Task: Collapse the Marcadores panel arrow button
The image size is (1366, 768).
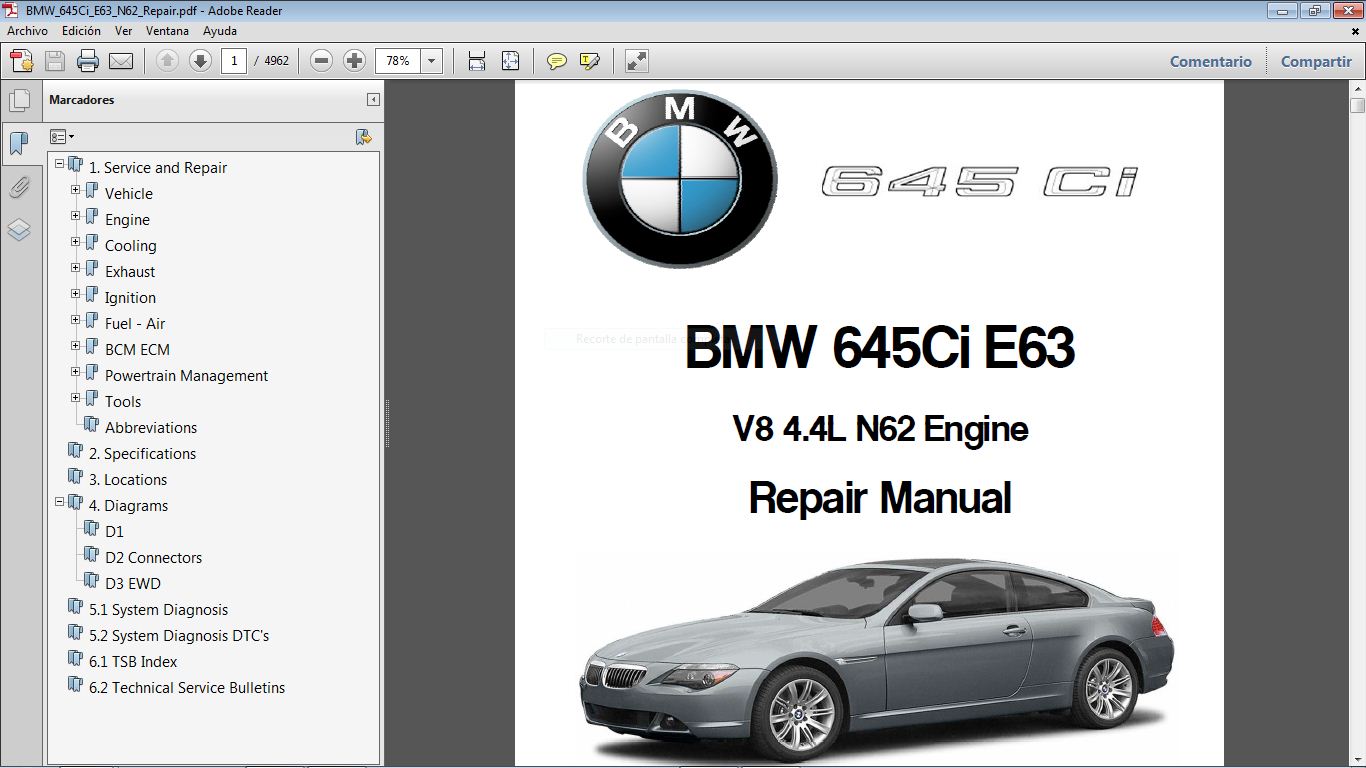Action: 373,100
